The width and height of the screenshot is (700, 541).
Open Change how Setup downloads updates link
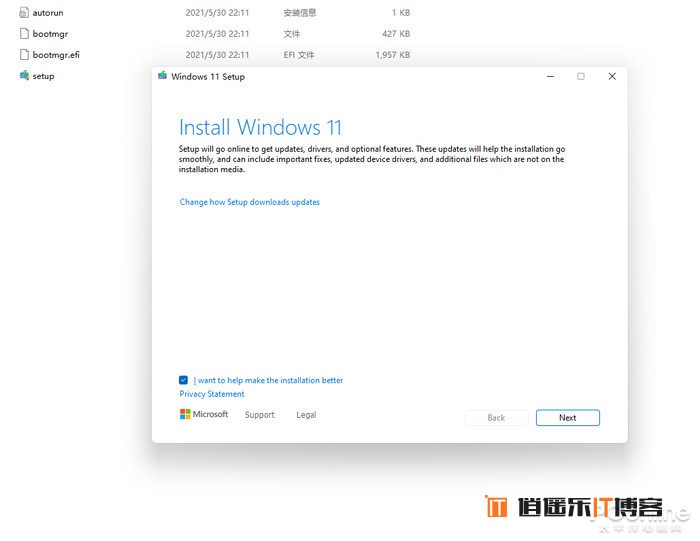(x=250, y=202)
